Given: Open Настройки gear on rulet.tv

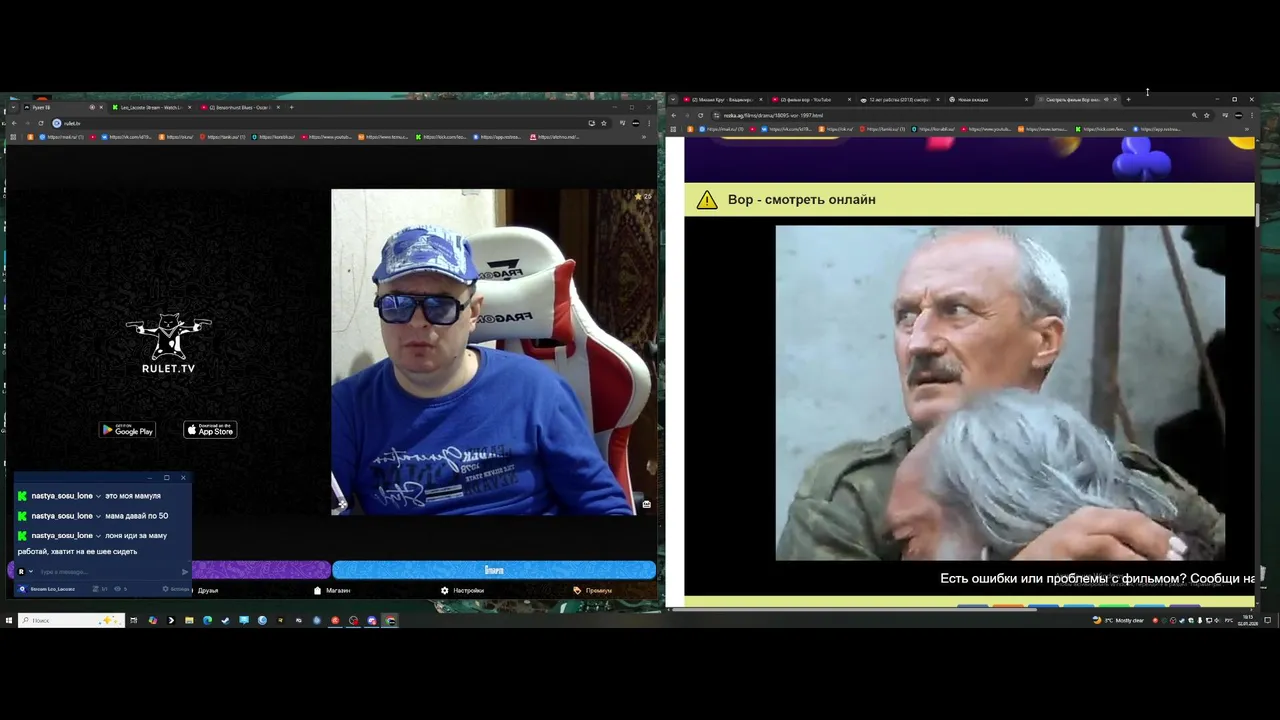Looking at the screenshot, I should tap(462, 590).
